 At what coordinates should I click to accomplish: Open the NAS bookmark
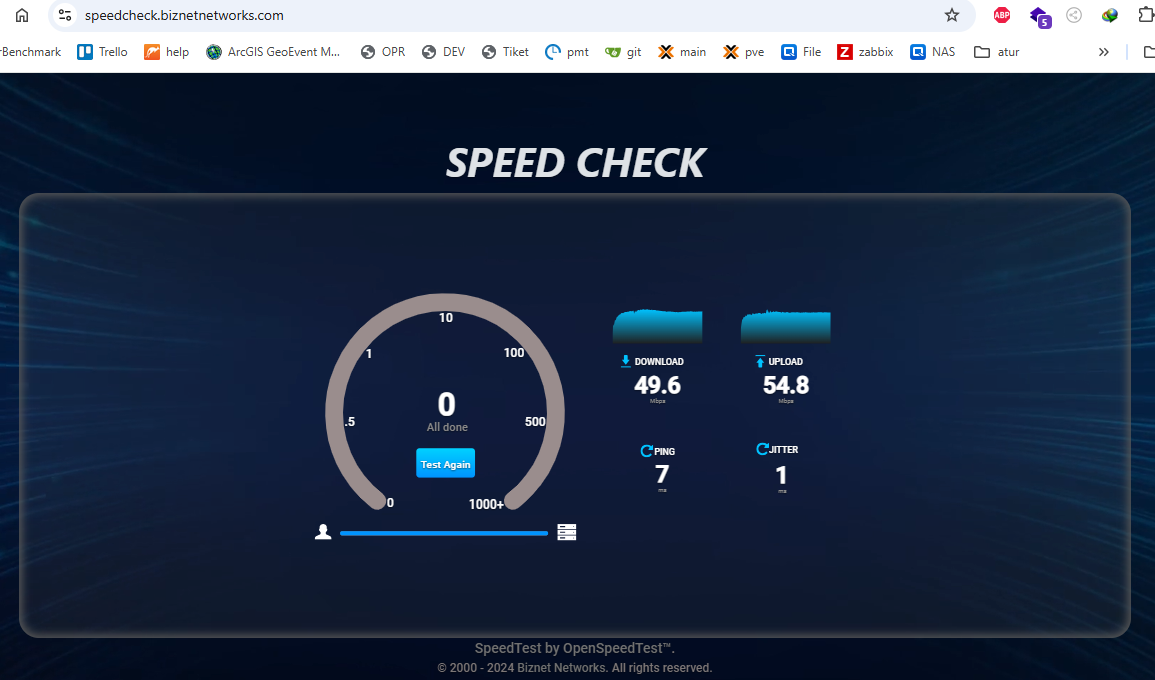[933, 52]
